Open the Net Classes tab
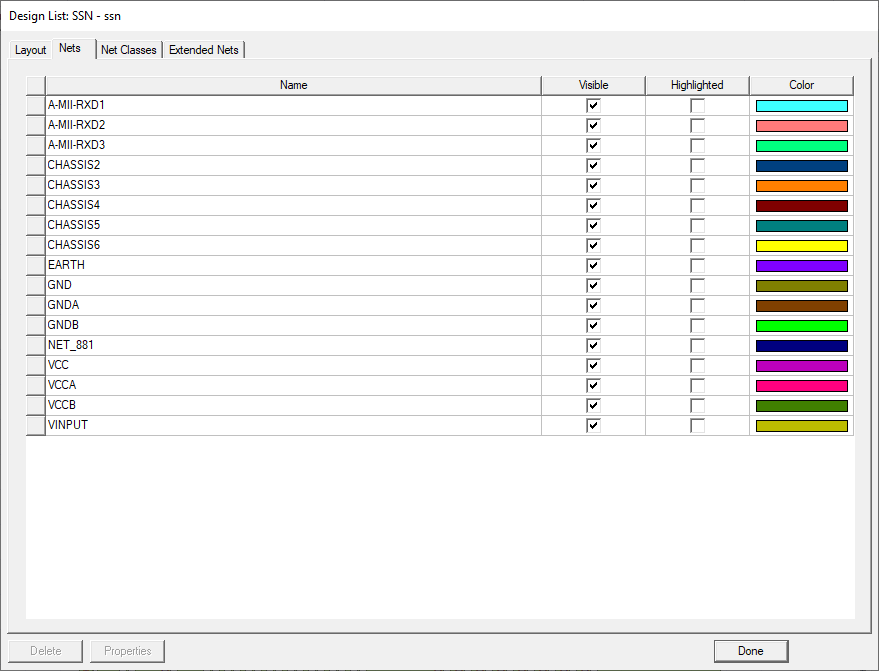The image size is (879, 671). pyautogui.click(x=128, y=49)
